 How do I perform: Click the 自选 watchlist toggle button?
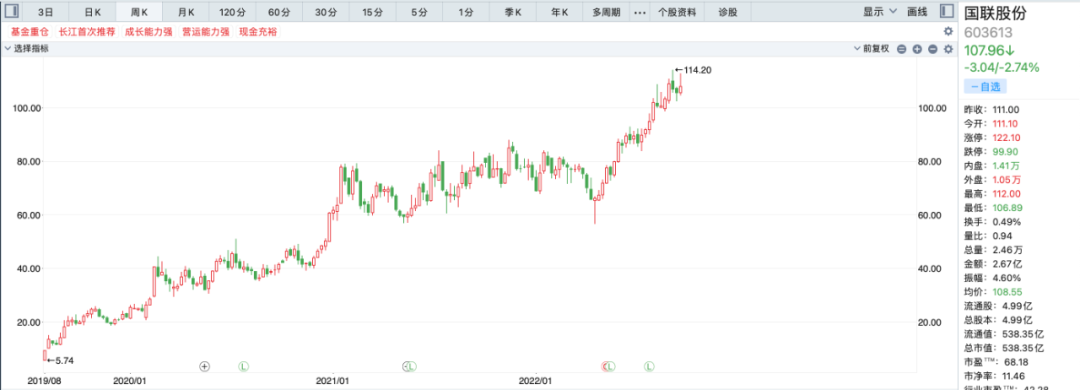[x=985, y=87]
